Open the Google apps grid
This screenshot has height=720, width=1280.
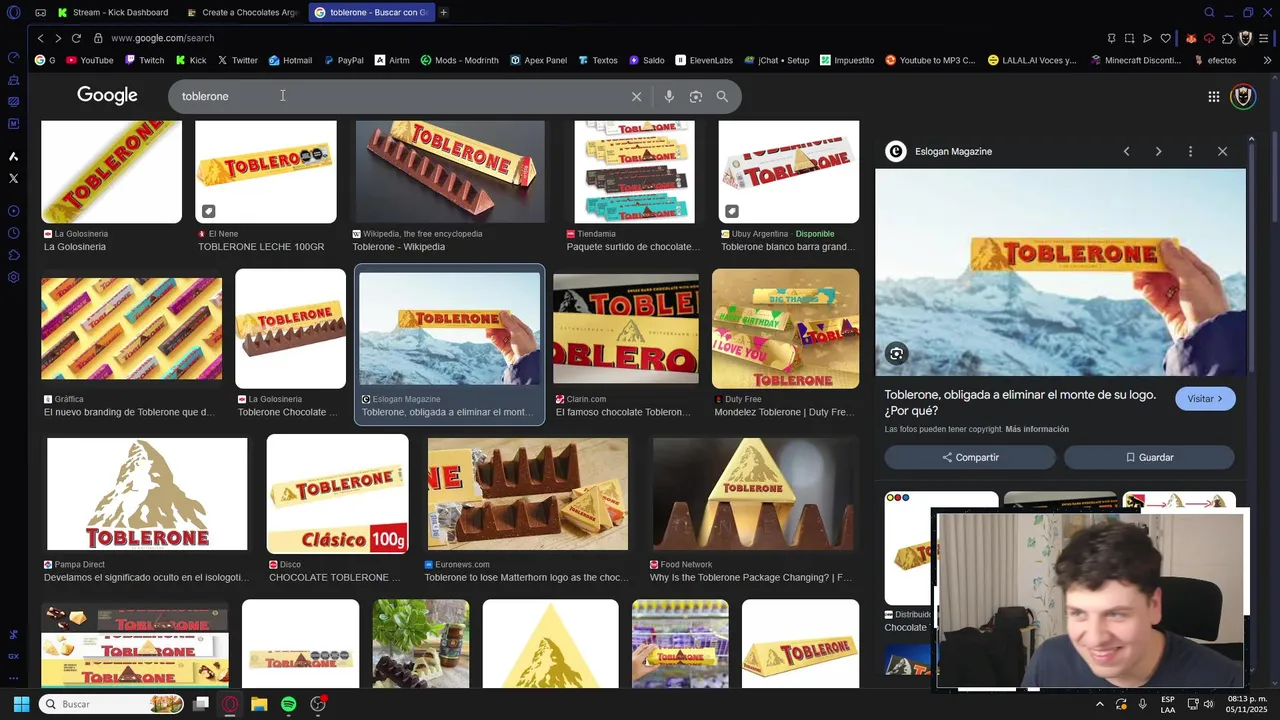[x=1214, y=96]
